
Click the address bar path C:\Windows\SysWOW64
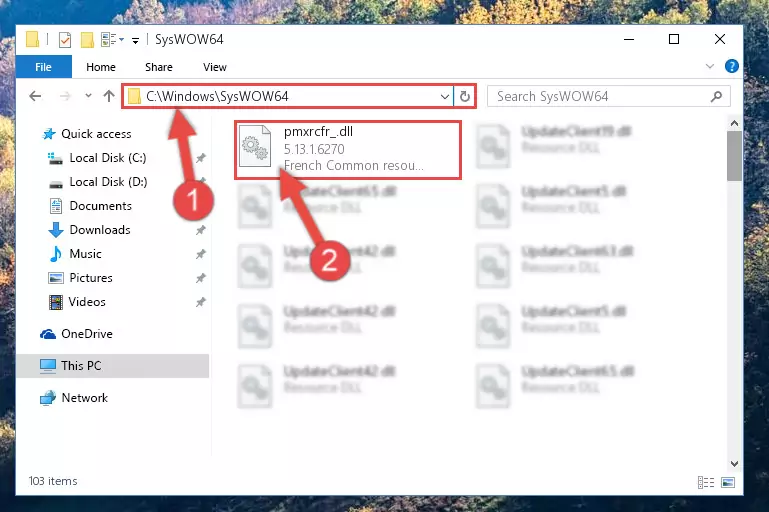coord(217,96)
